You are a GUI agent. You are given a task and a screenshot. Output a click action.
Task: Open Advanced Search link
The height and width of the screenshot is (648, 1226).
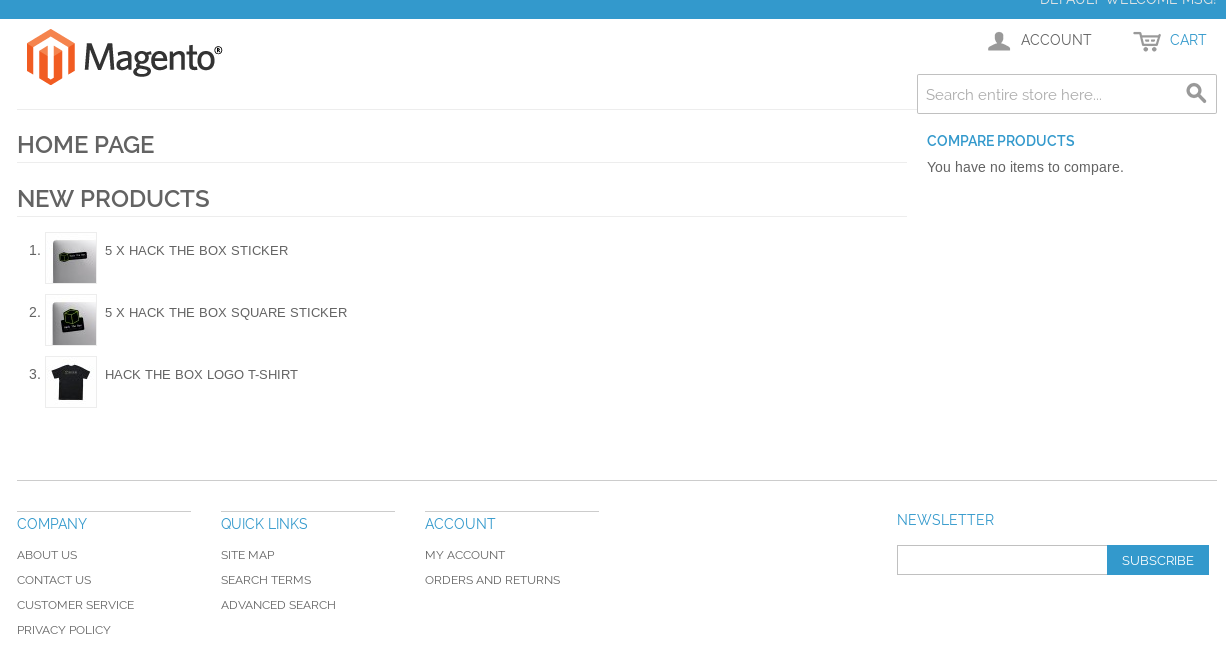[278, 605]
